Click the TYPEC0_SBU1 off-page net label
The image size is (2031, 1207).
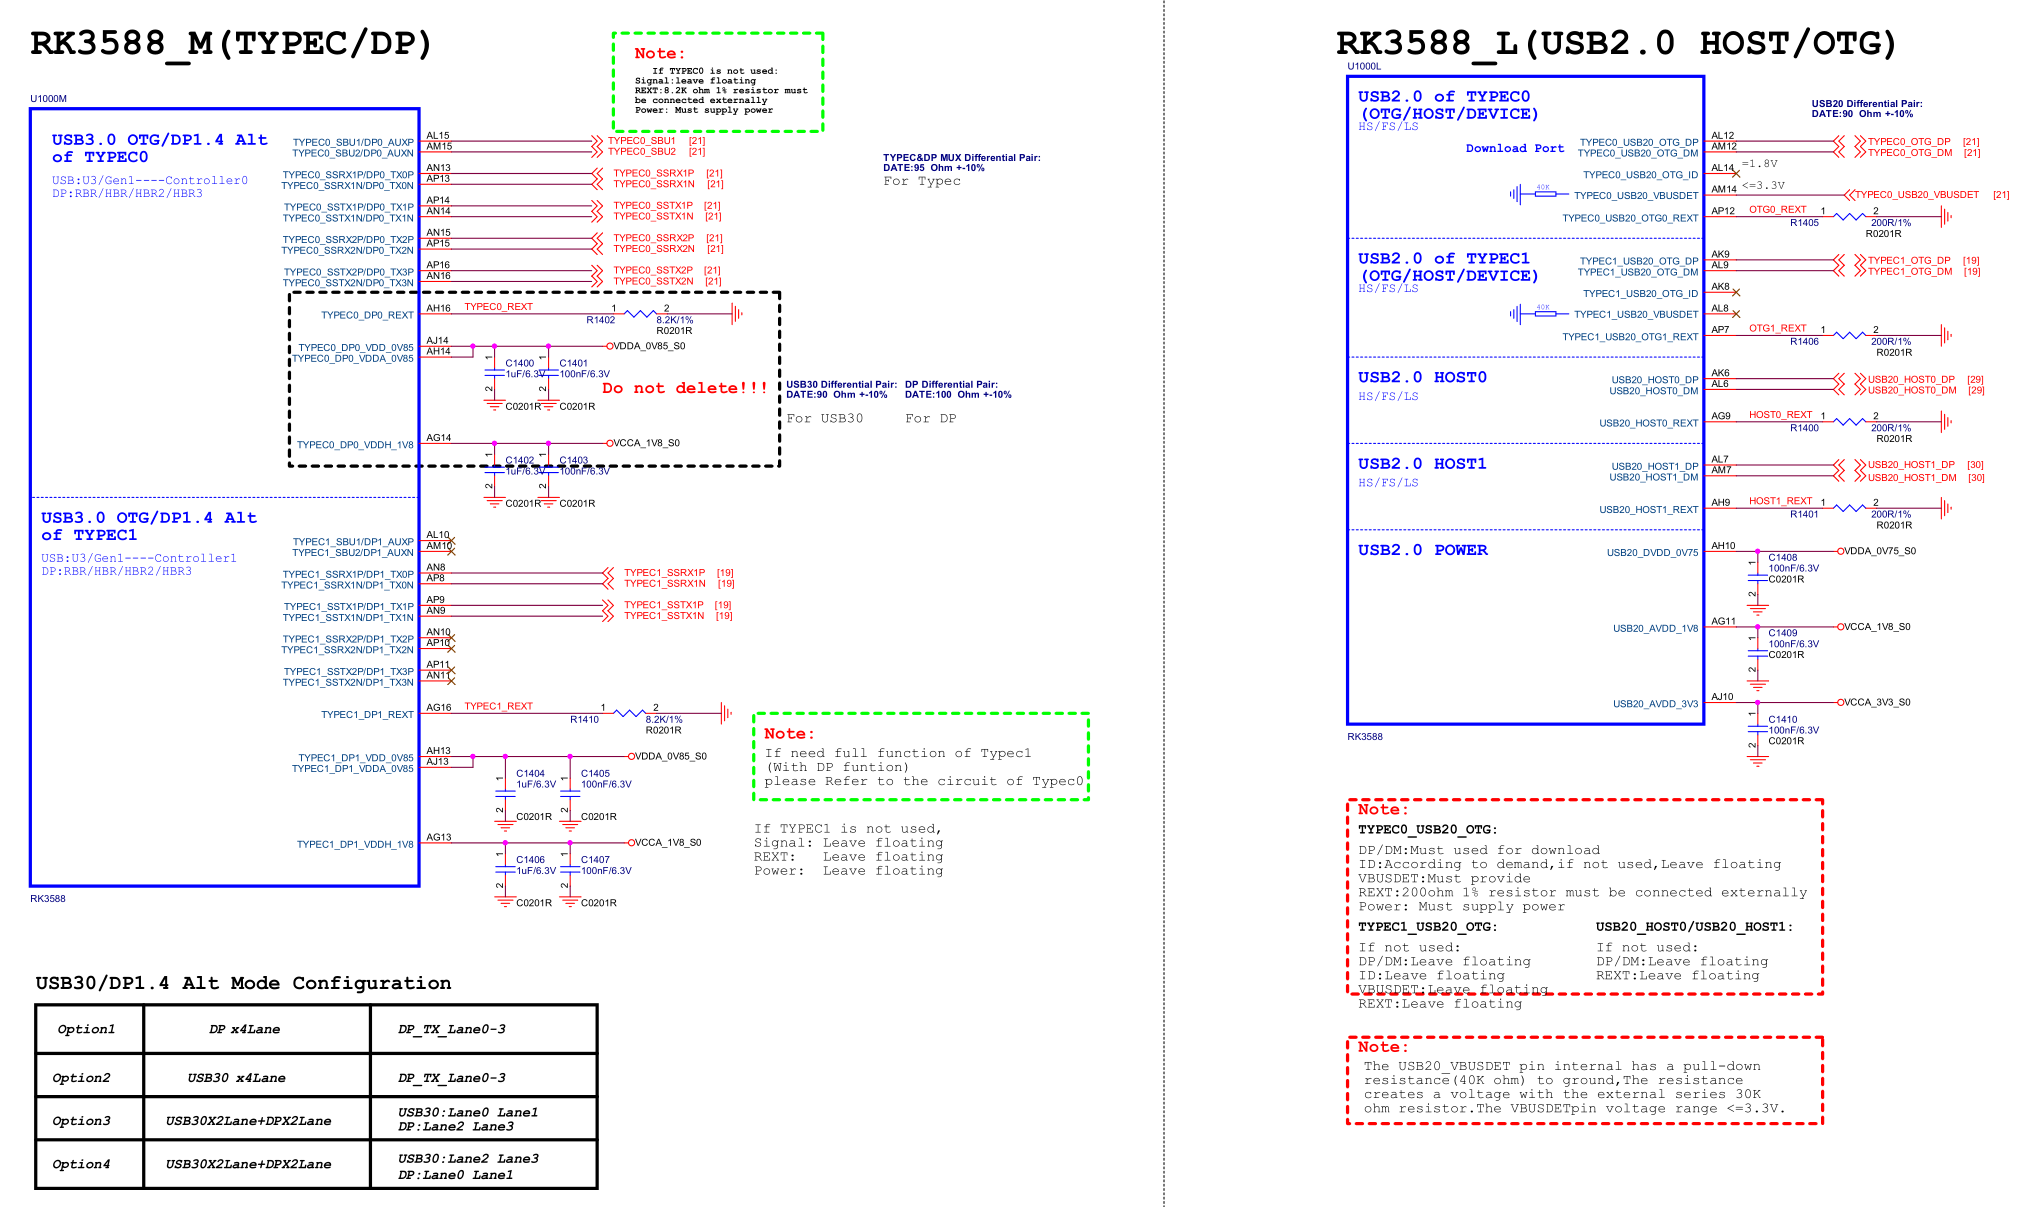coord(641,141)
